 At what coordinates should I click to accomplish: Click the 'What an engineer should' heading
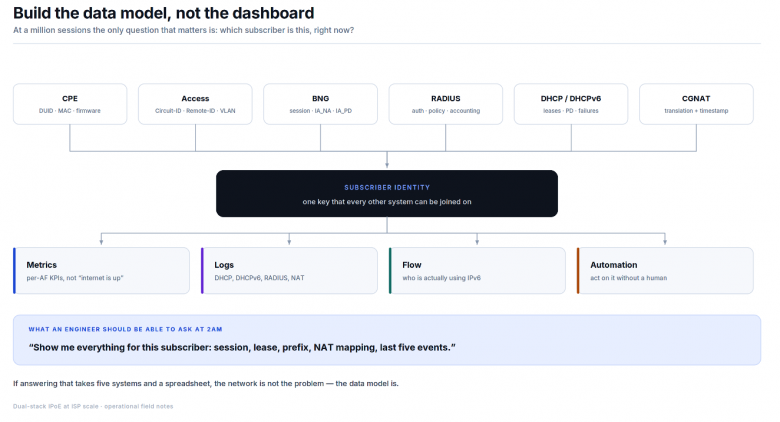tap(125, 329)
